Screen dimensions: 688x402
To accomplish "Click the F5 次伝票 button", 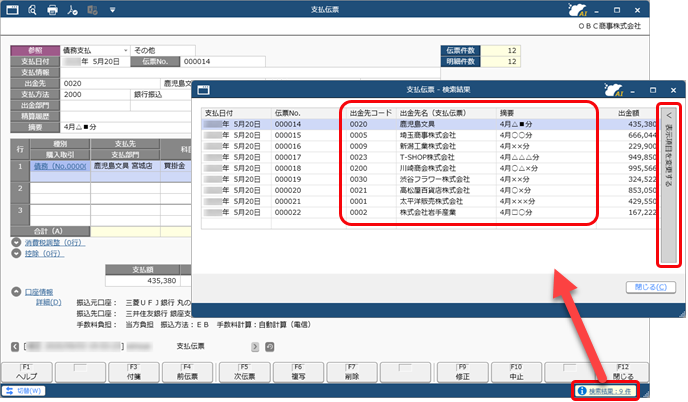I will pos(244,372).
